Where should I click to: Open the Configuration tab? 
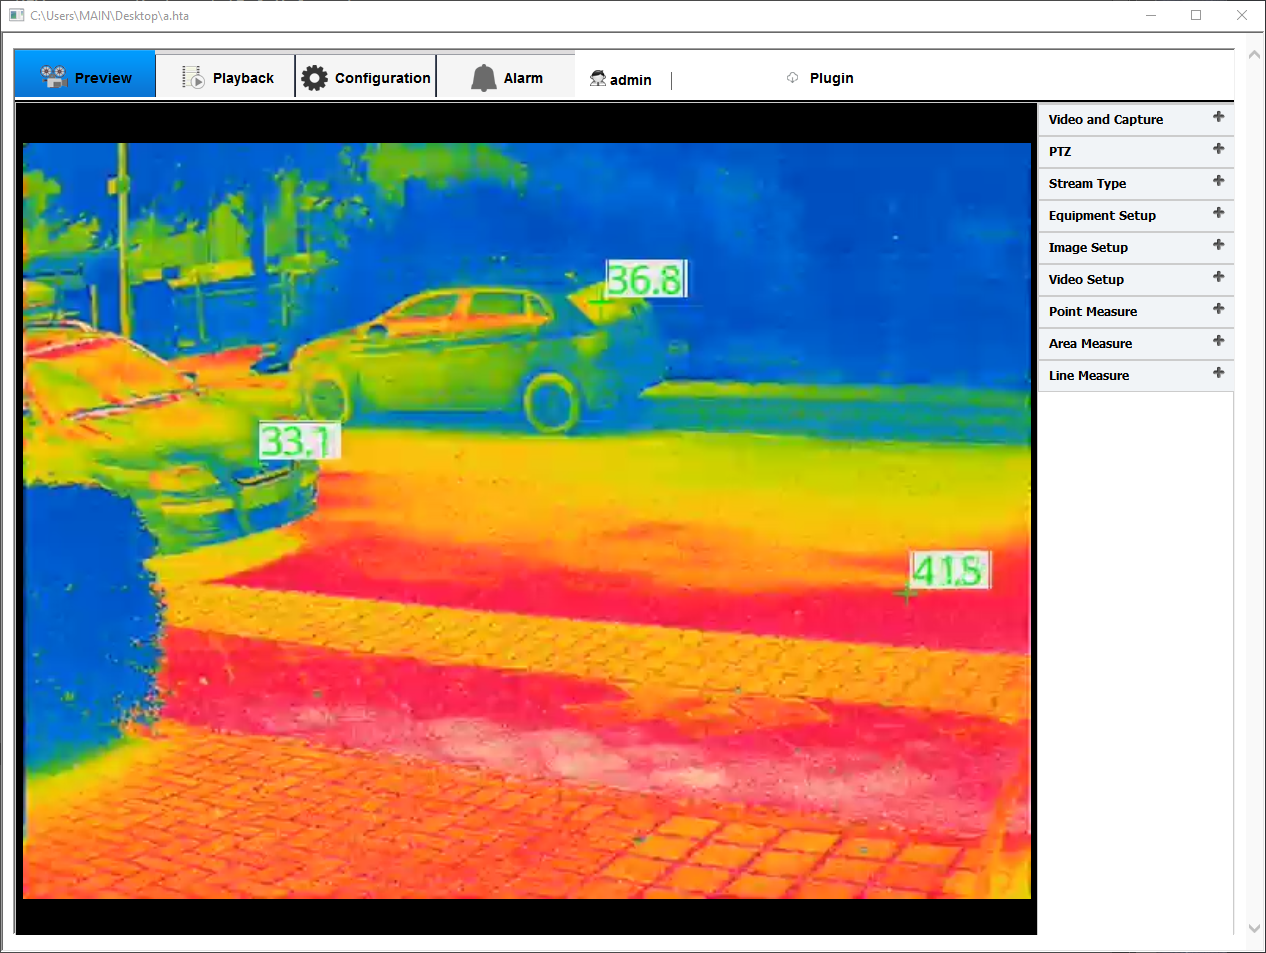(366, 76)
